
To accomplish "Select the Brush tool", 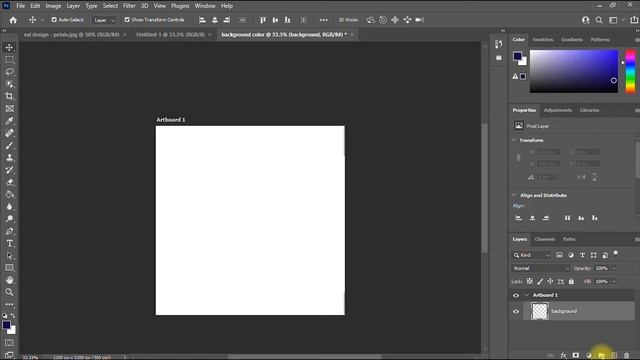I will coord(9,145).
